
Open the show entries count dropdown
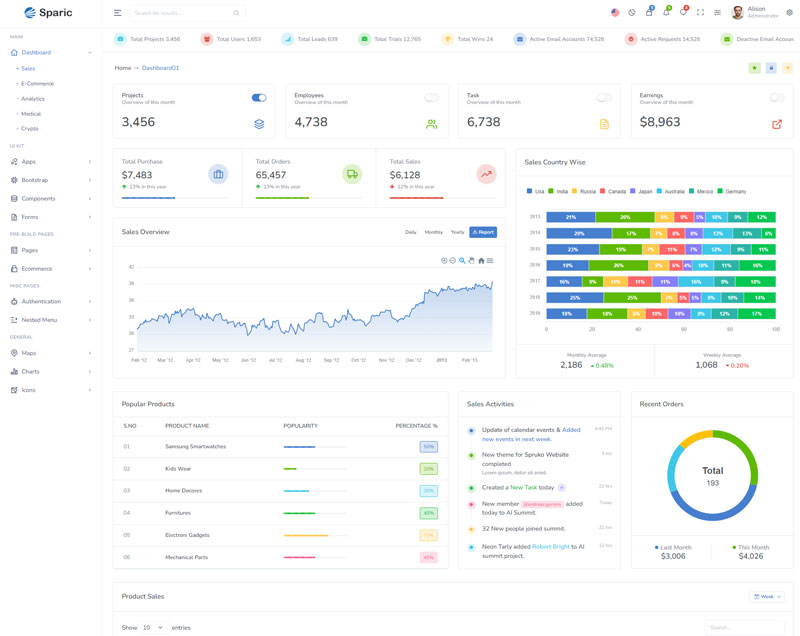click(154, 627)
